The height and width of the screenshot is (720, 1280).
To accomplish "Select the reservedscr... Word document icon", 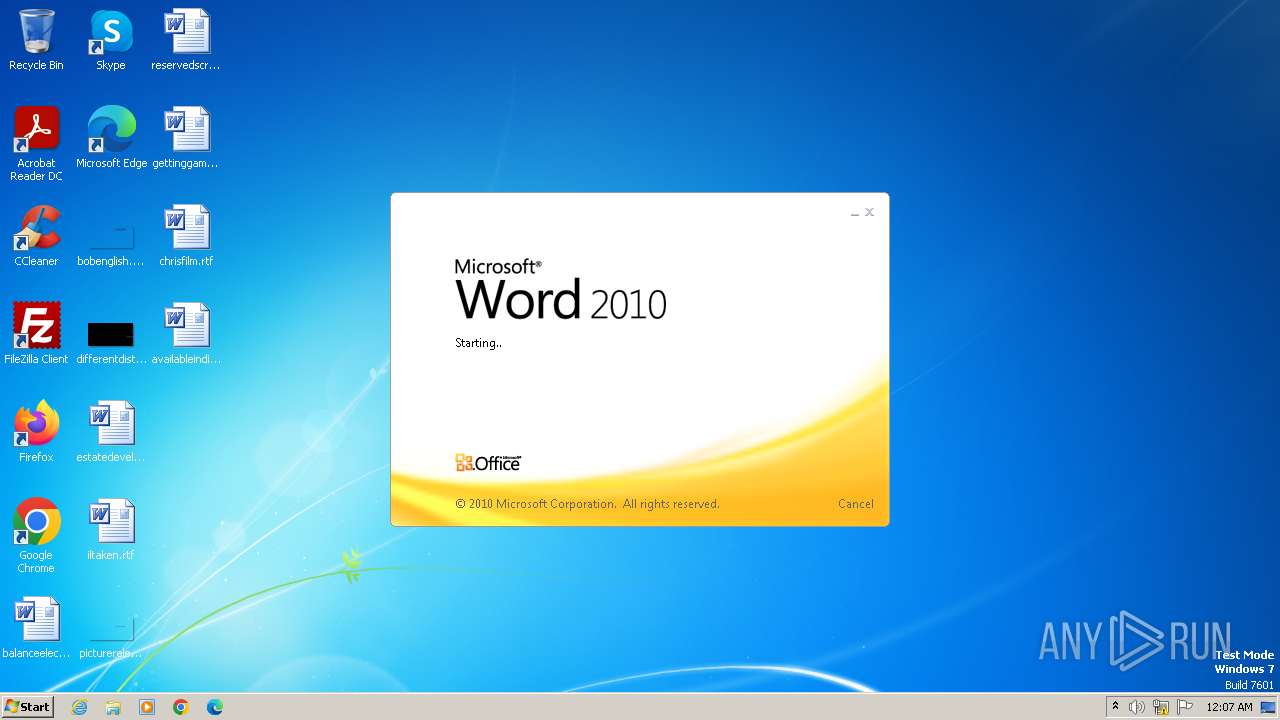I will 186,40.
